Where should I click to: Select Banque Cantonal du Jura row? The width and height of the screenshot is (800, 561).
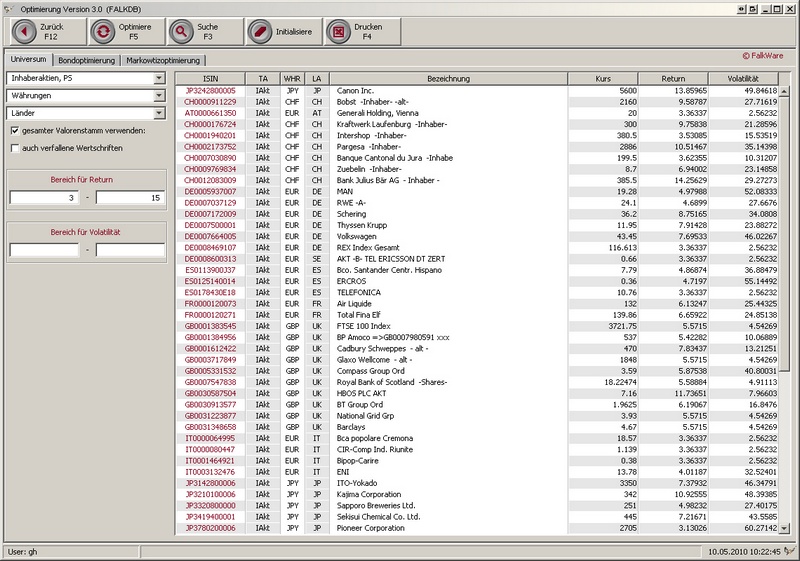477,158
